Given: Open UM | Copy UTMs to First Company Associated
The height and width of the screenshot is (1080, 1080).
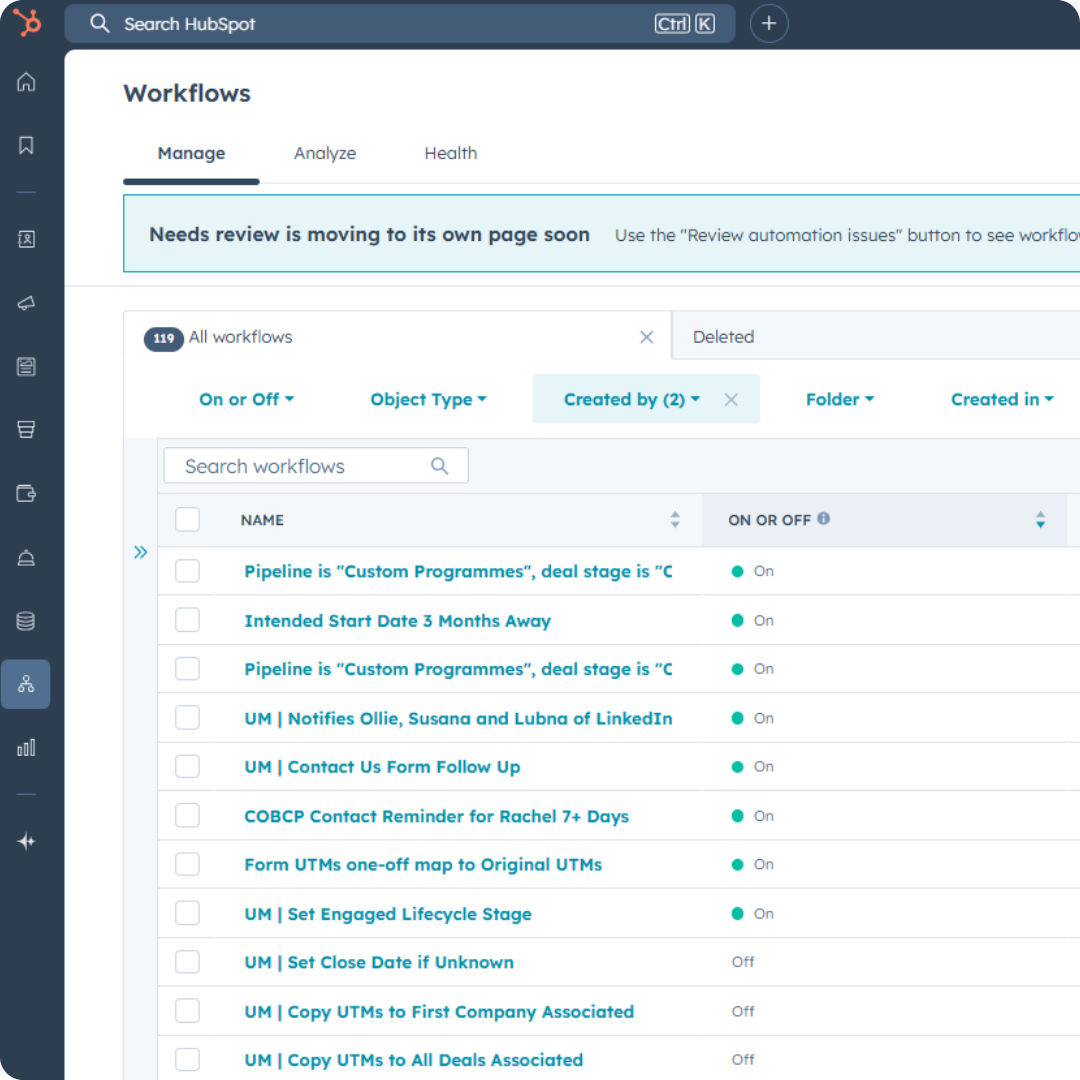Looking at the screenshot, I should click(x=439, y=1012).
